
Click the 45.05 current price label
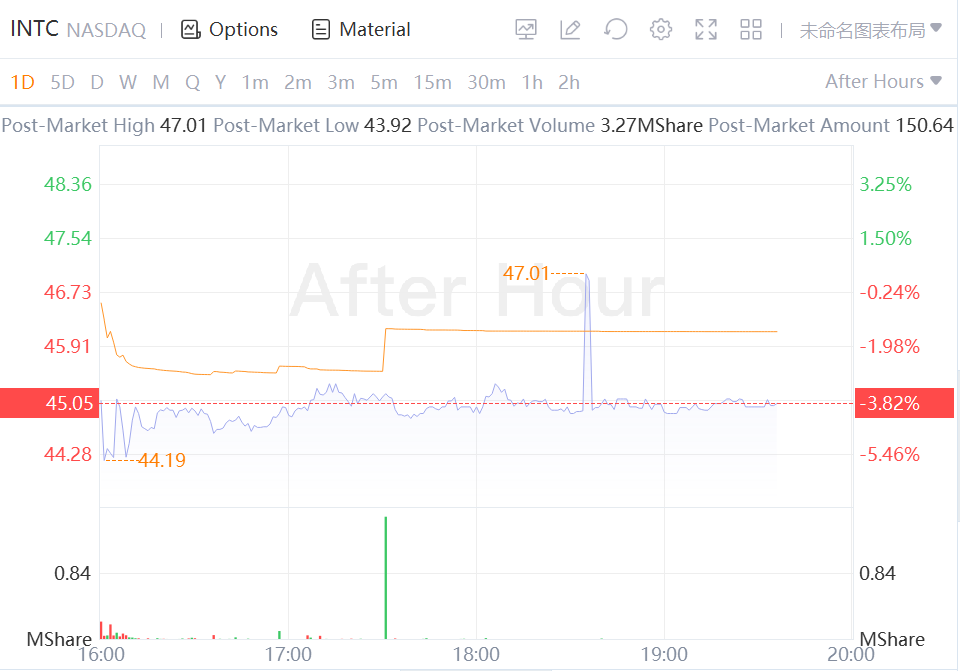pyautogui.click(x=48, y=403)
